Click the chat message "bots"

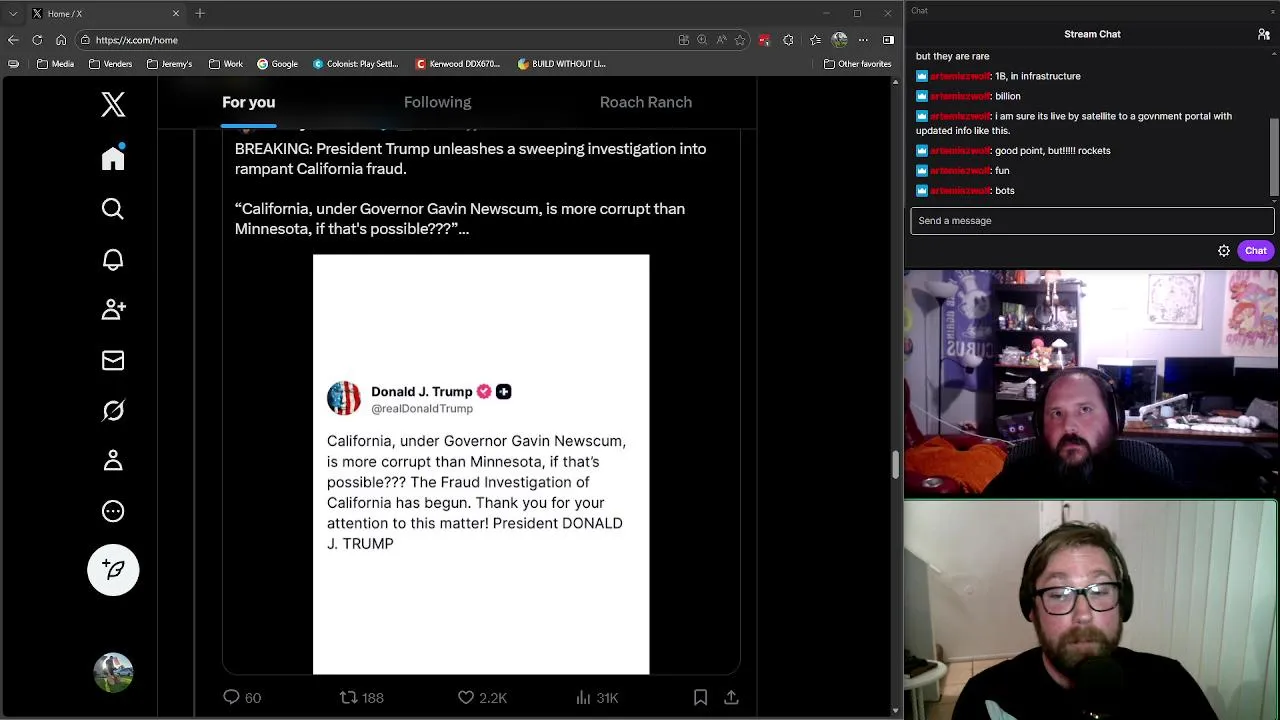(x=1005, y=191)
